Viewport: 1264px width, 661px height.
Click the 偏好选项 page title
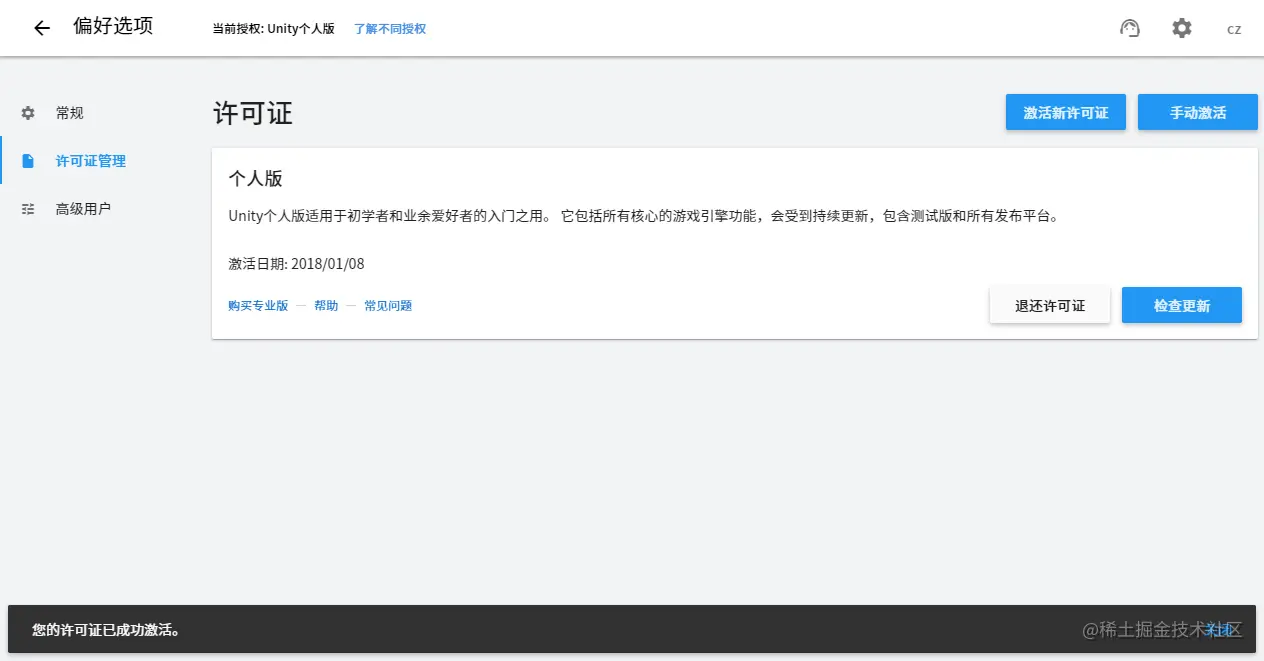pyautogui.click(x=113, y=26)
